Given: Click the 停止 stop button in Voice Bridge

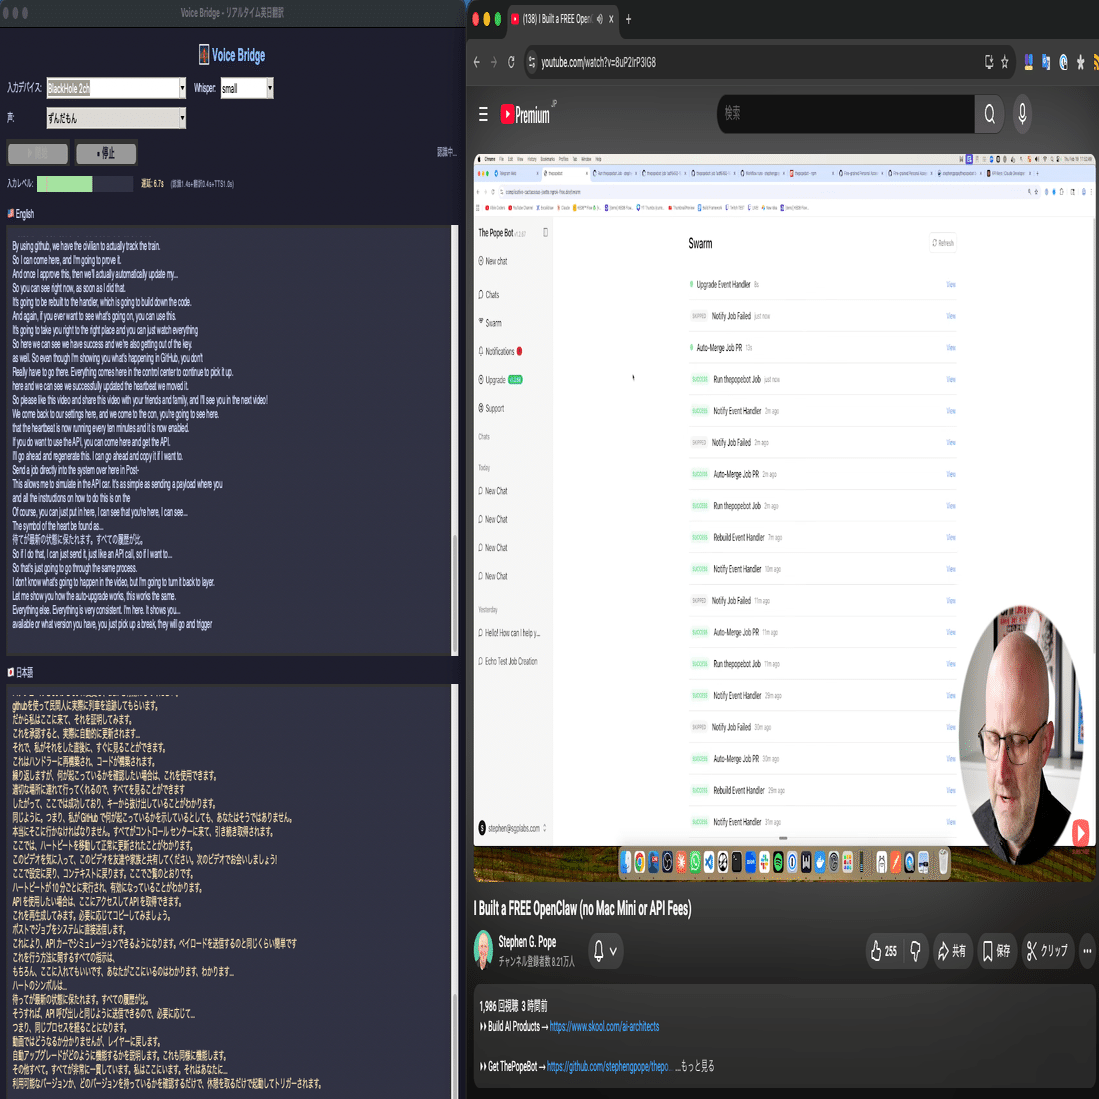Looking at the screenshot, I should 106,153.
